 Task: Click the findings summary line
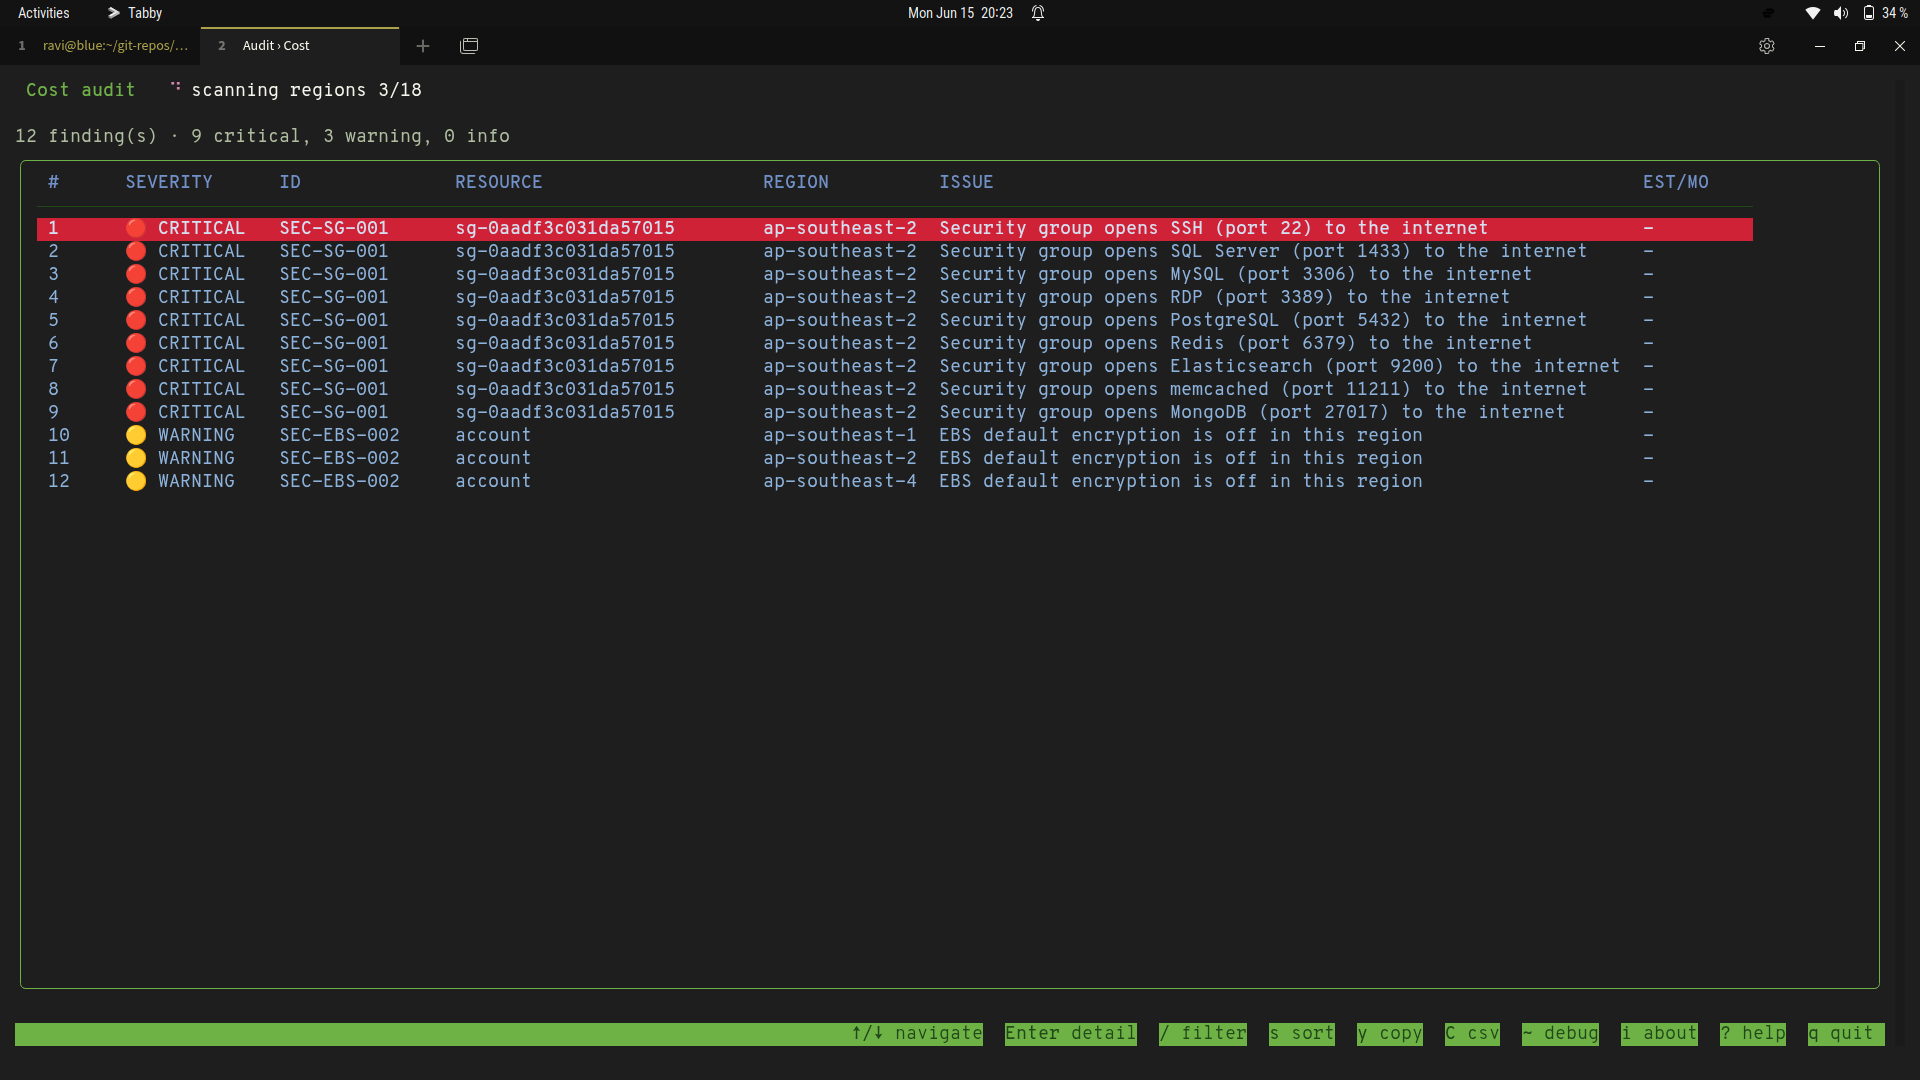(x=262, y=137)
